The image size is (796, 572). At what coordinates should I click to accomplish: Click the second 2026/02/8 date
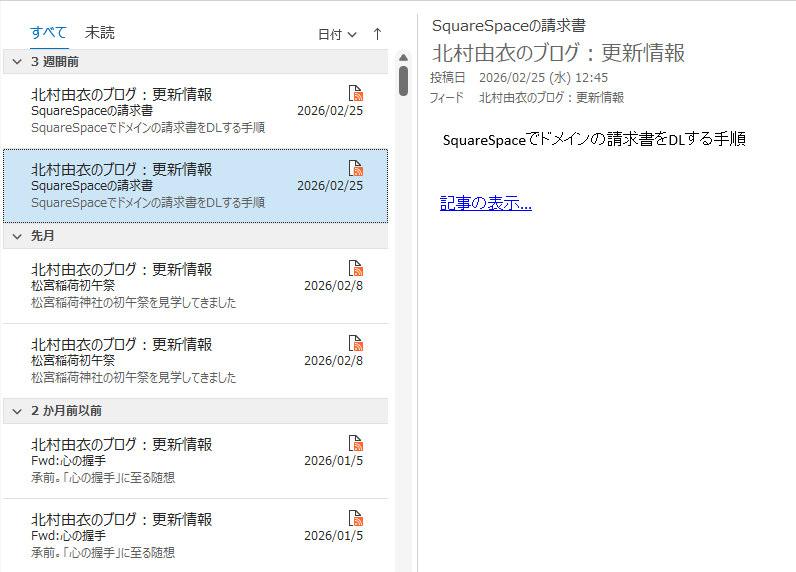(334, 361)
